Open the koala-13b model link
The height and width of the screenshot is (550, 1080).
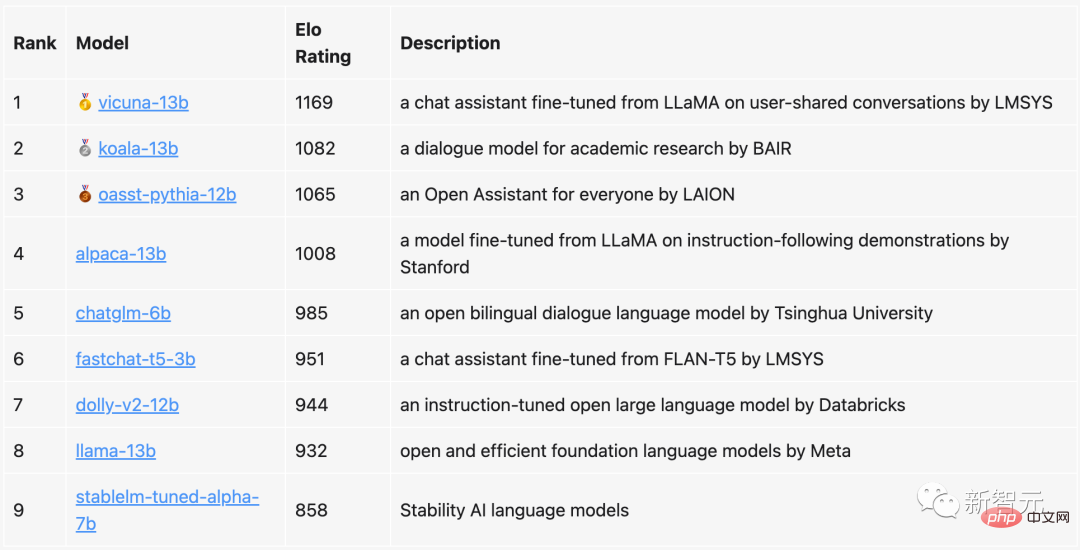[138, 148]
